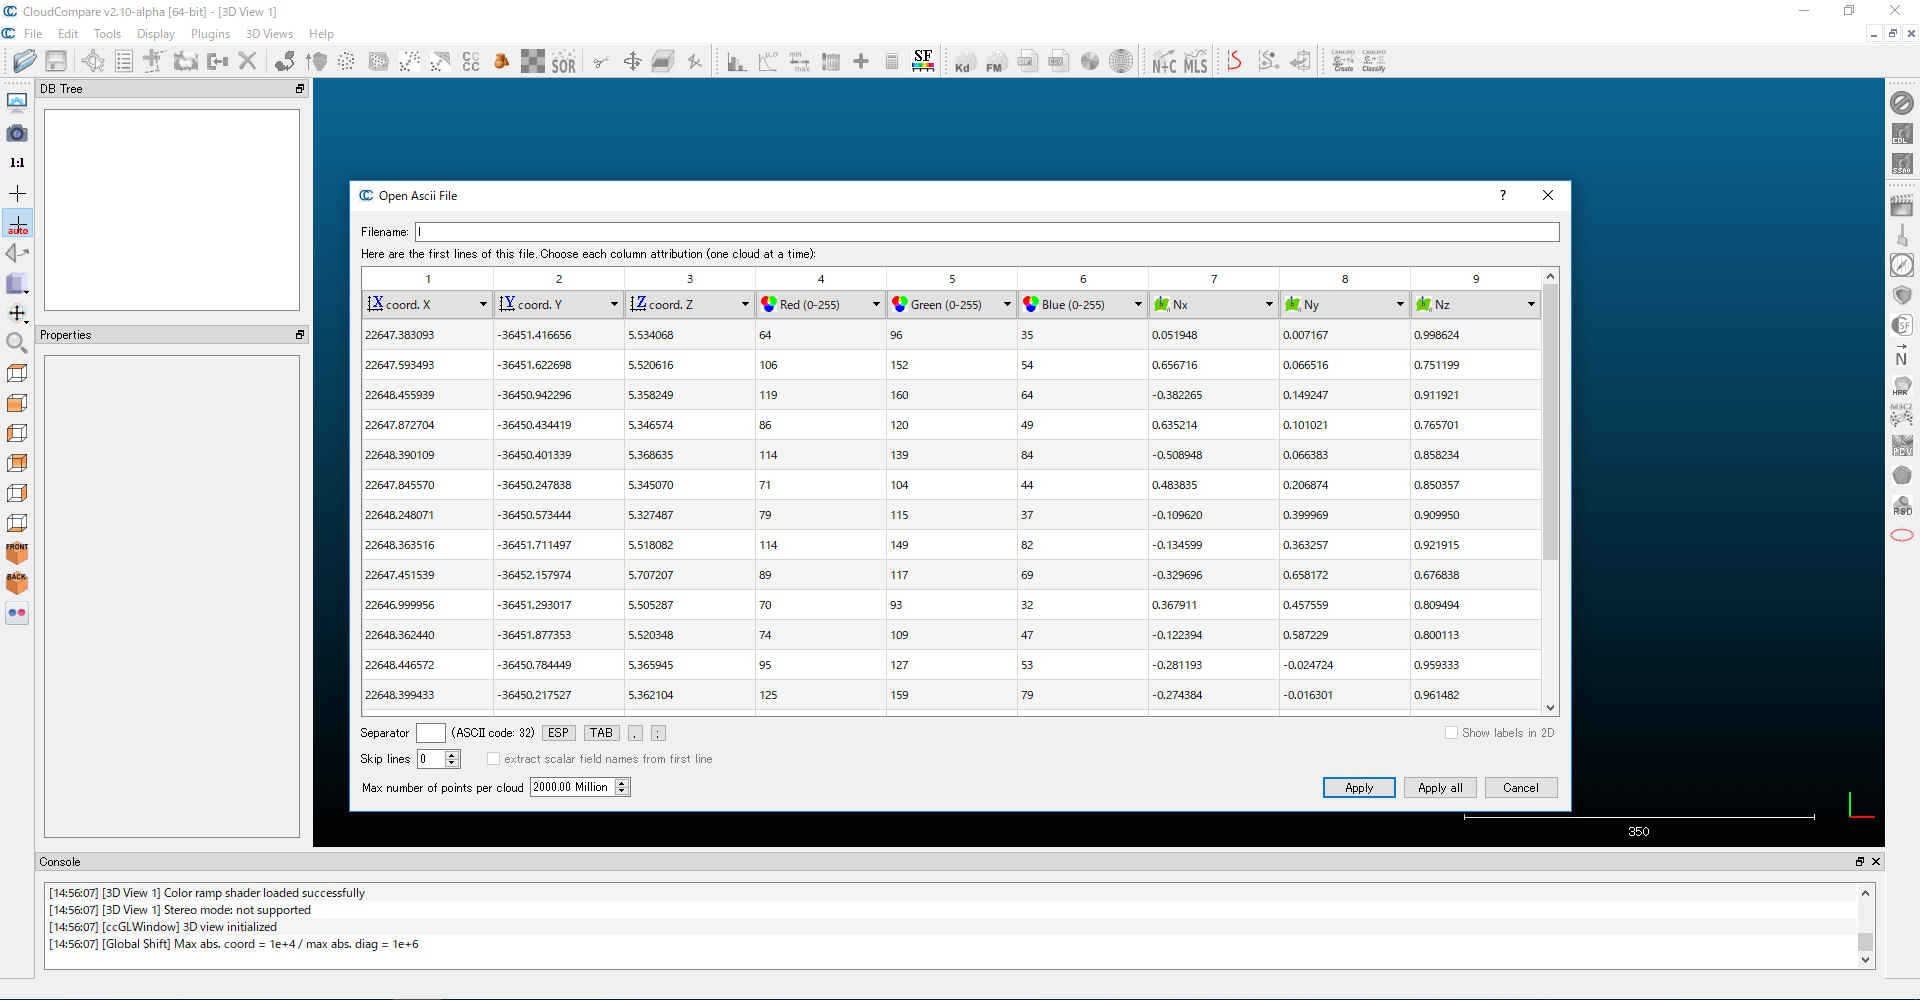Open the Tools menu
Screen dimensions: 1920x1000
click(x=107, y=34)
